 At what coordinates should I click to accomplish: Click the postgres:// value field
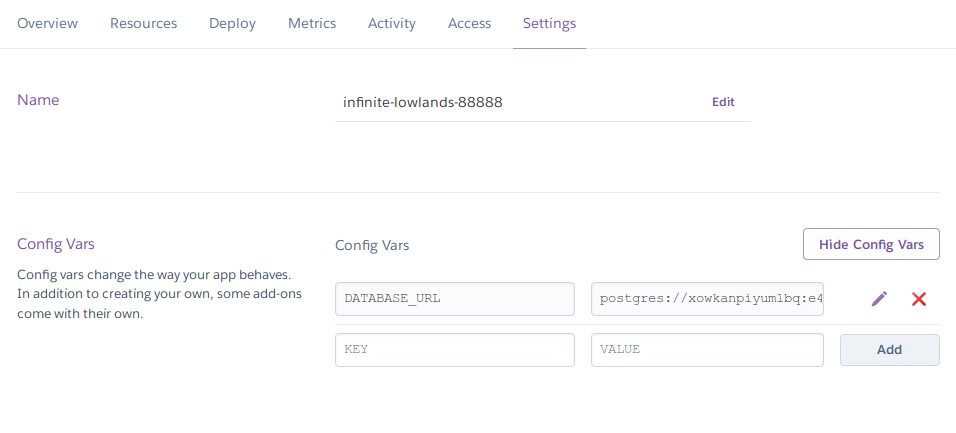click(707, 299)
